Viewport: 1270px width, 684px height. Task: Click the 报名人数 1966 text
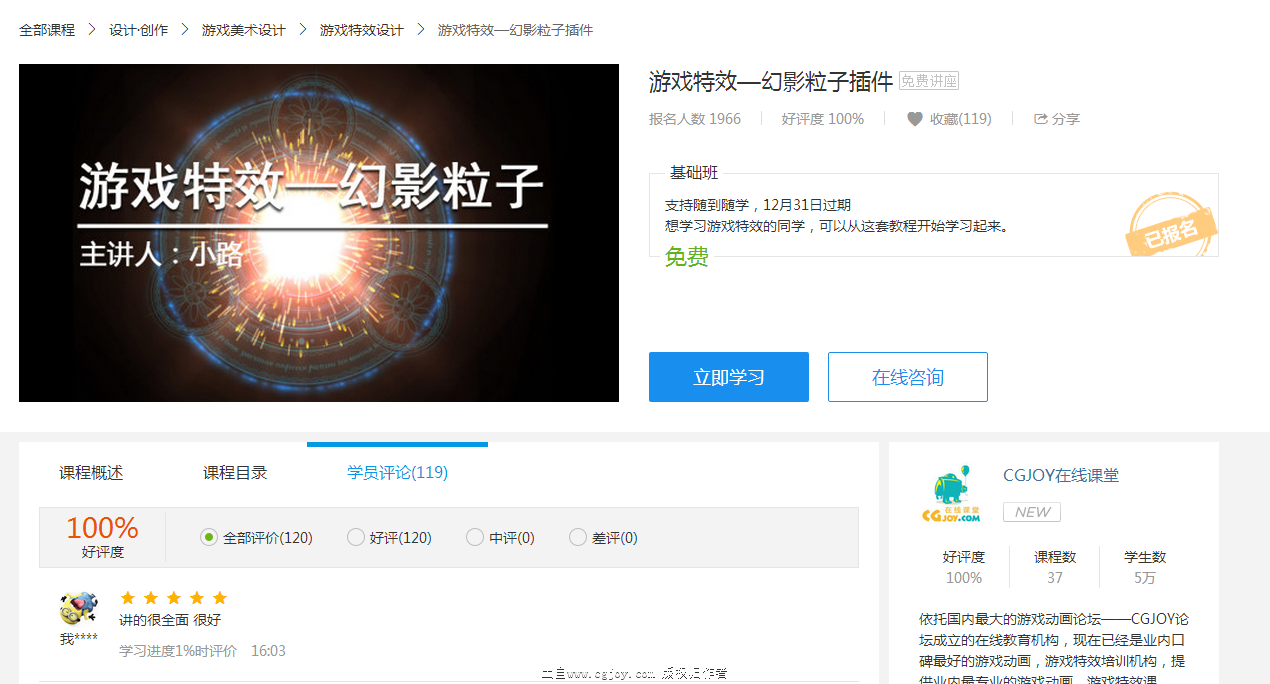[x=695, y=119]
